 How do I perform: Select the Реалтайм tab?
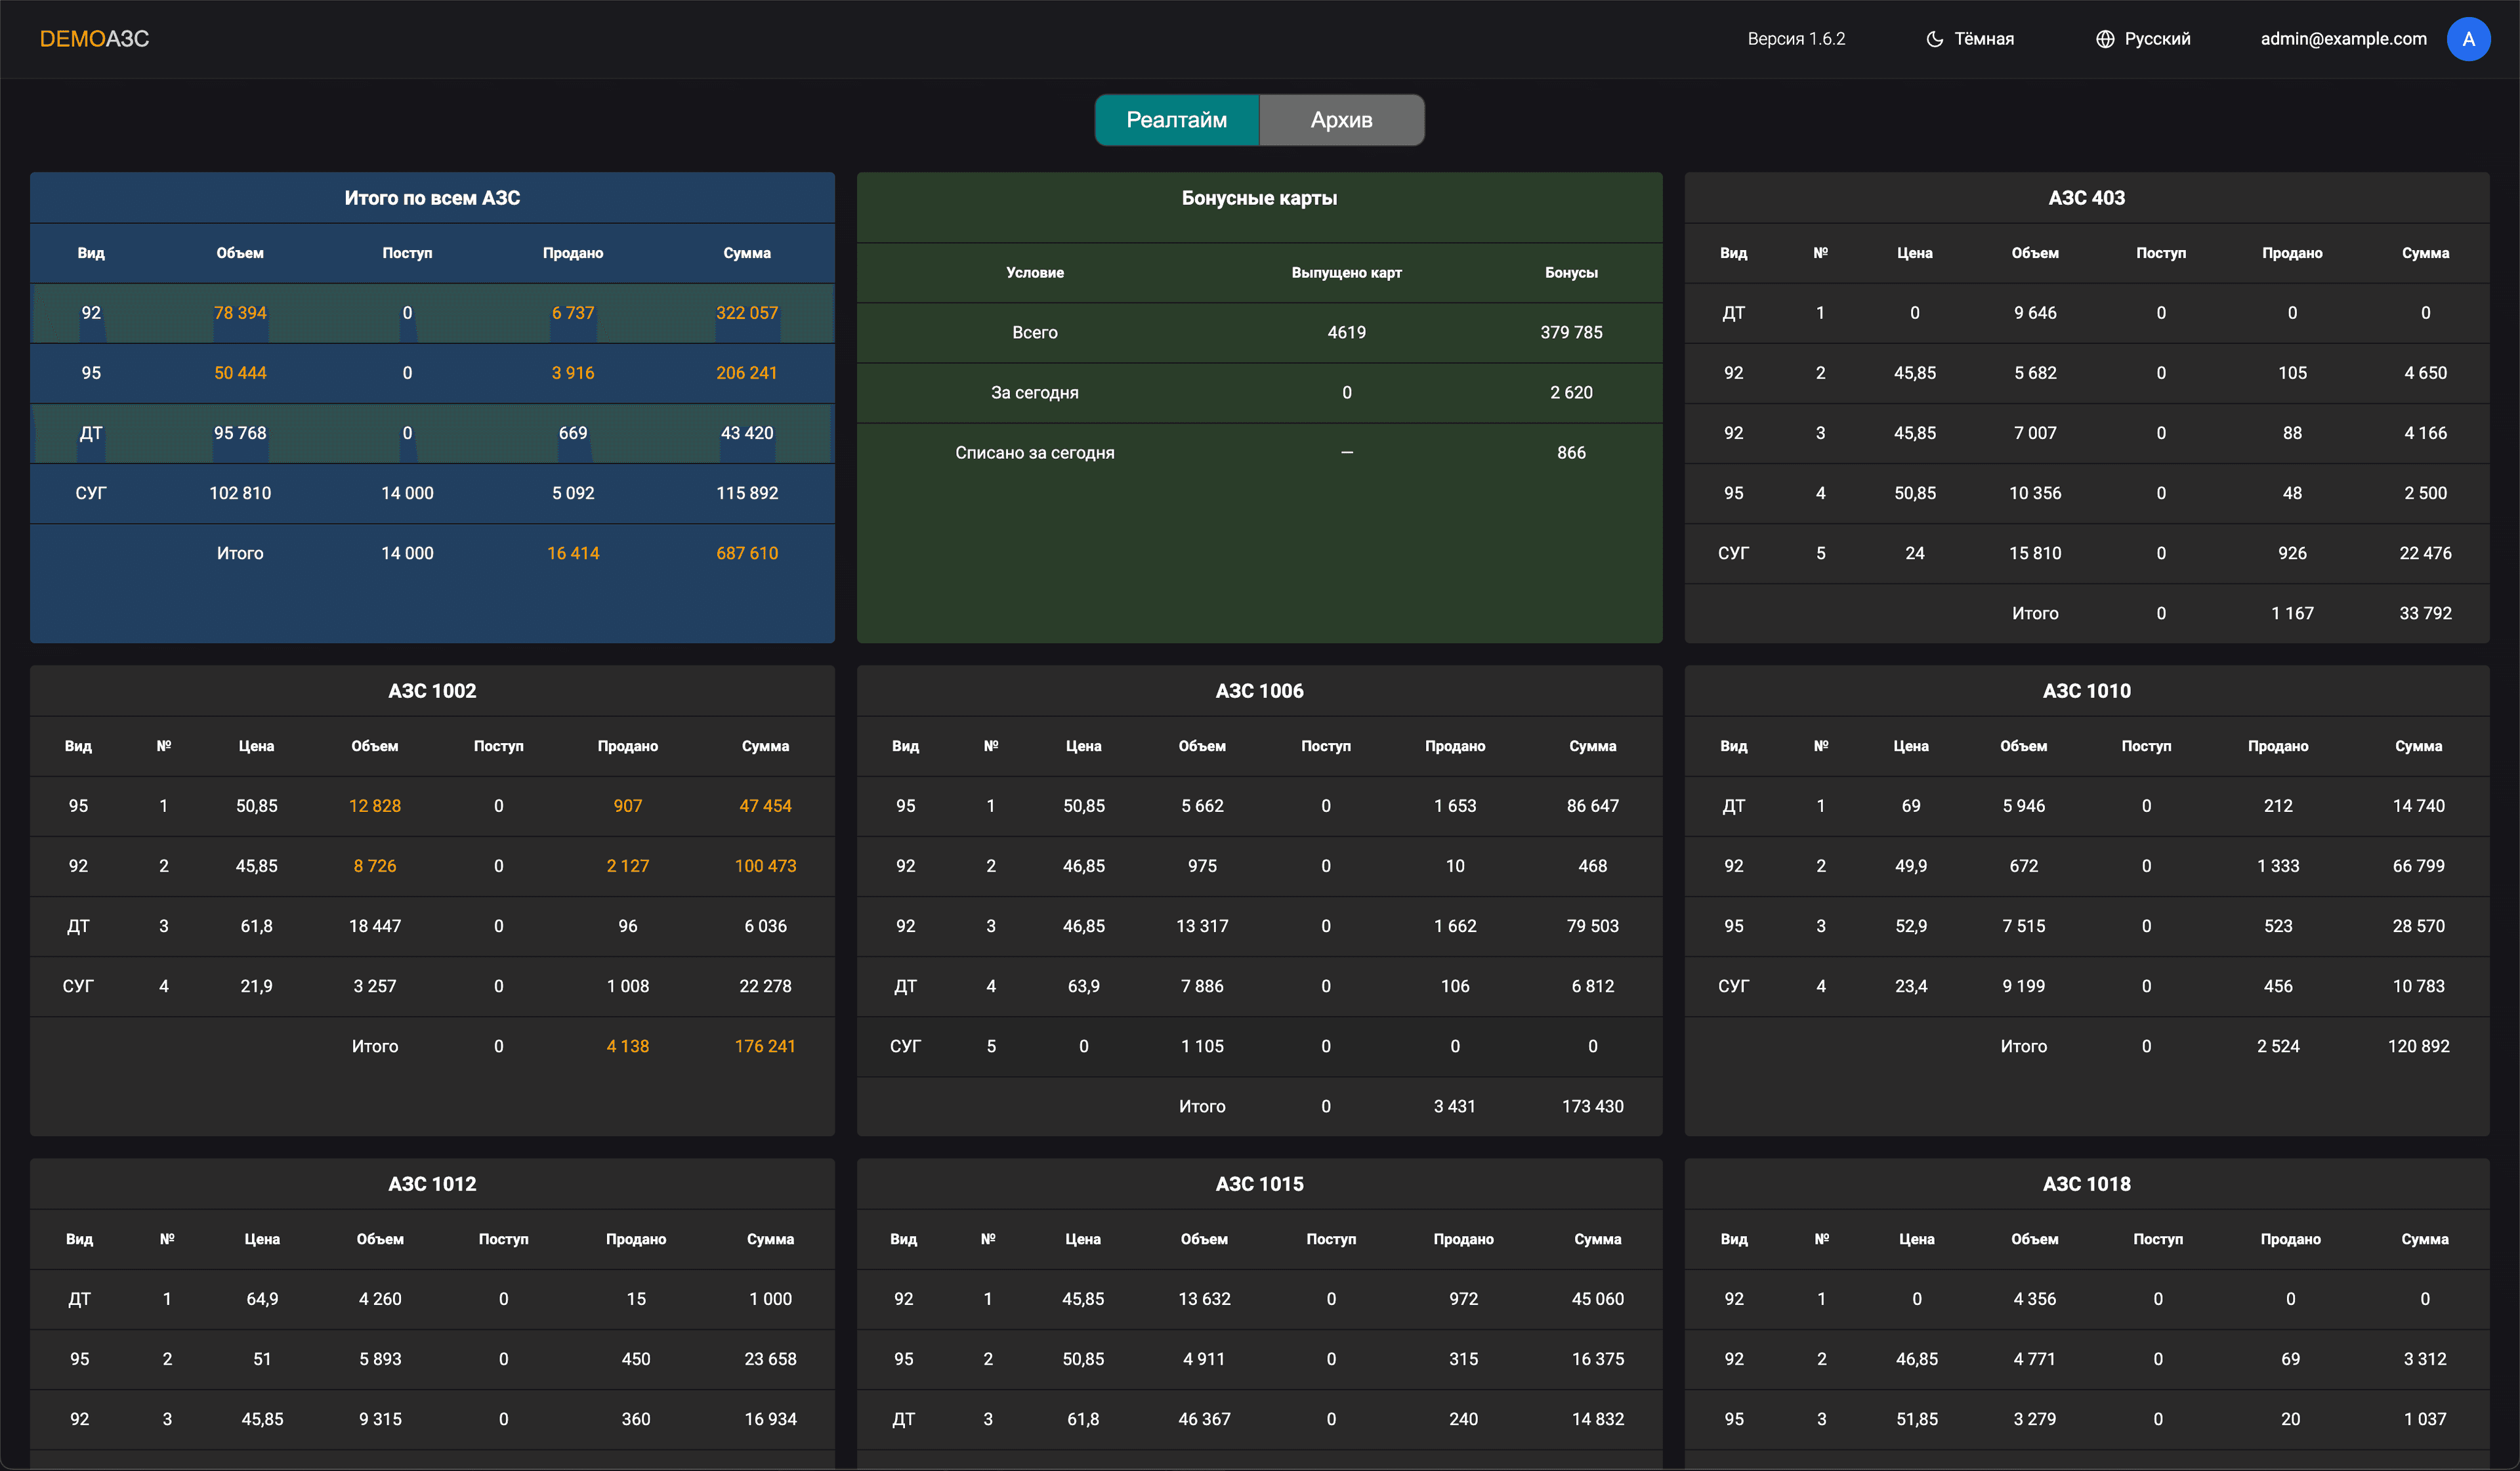pos(1177,119)
